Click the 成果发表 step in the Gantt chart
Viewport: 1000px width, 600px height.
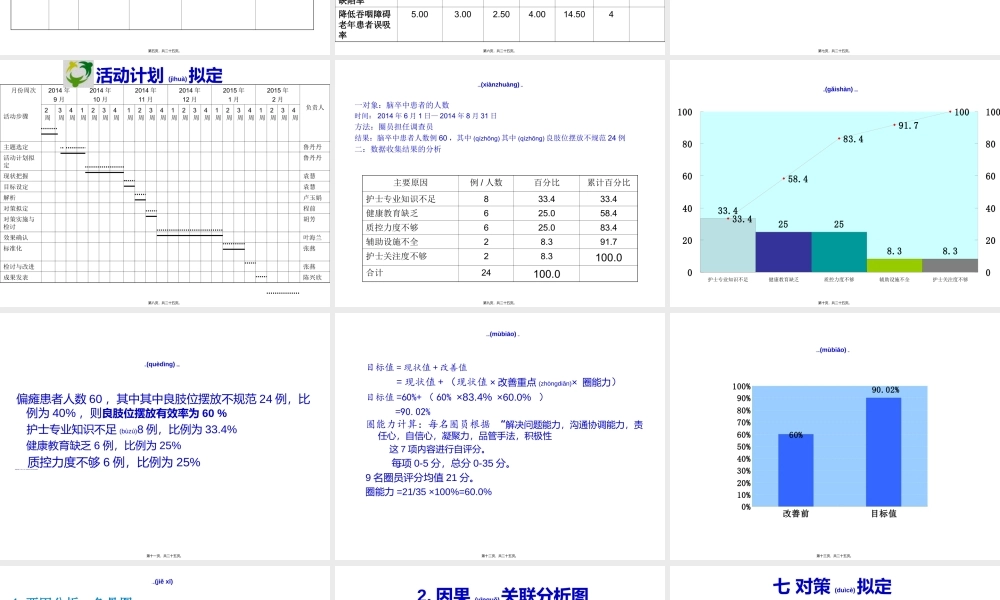click(16, 277)
